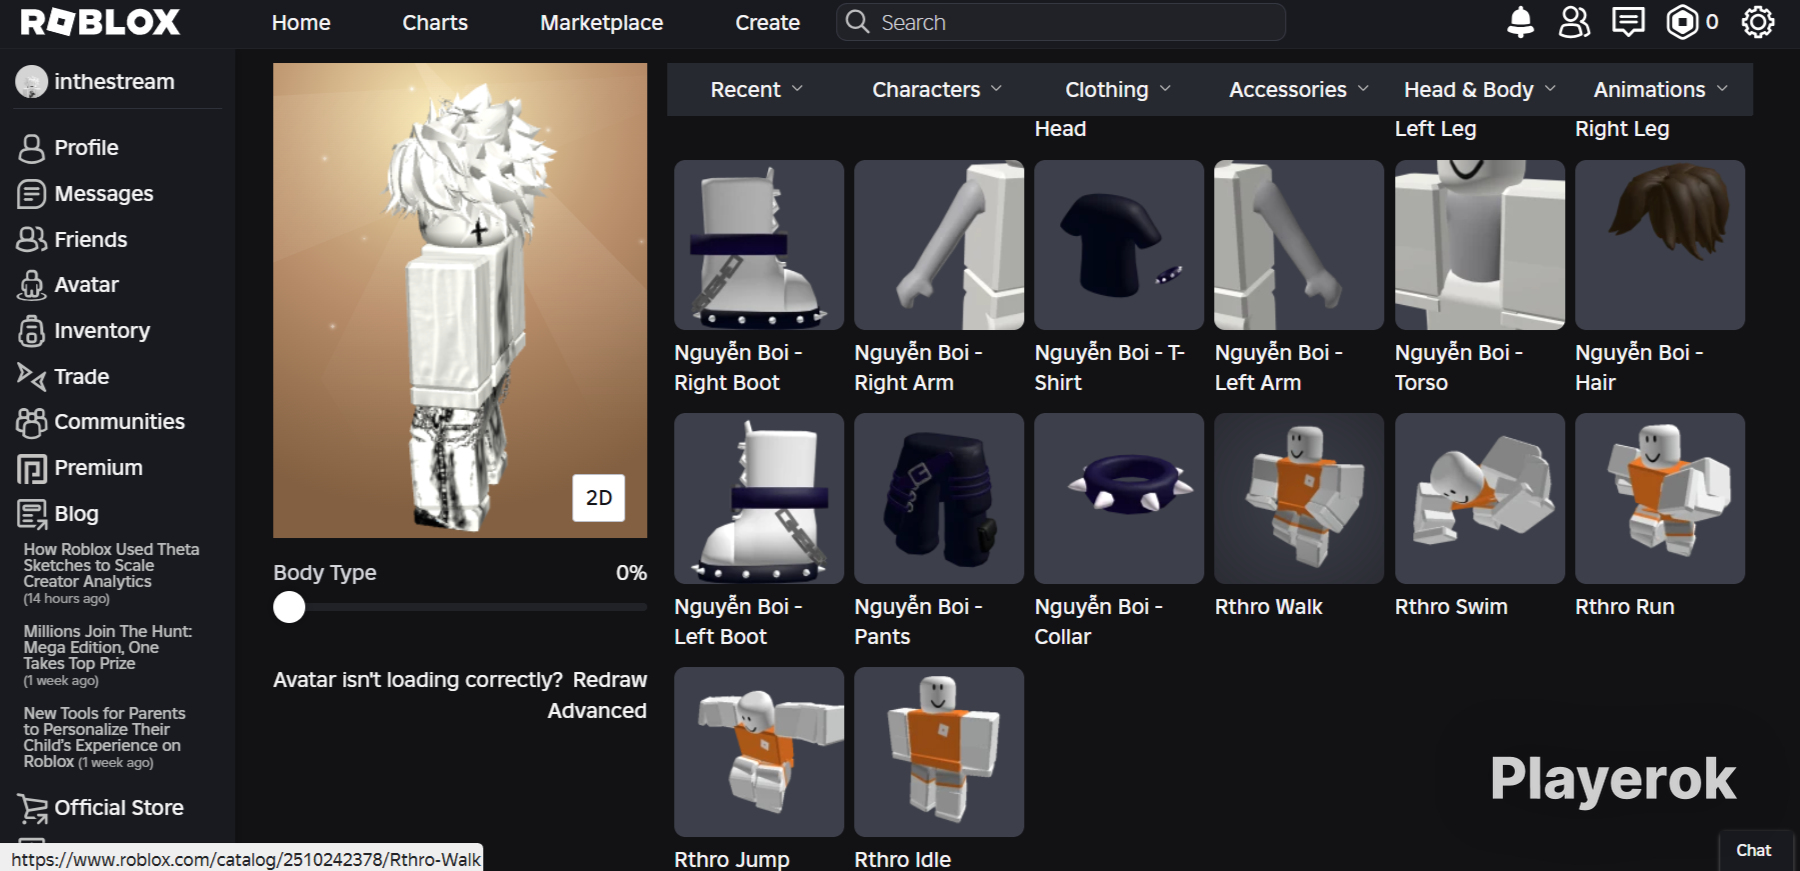Click the search magnifier icon
The image size is (1800, 871).
point(857,22)
